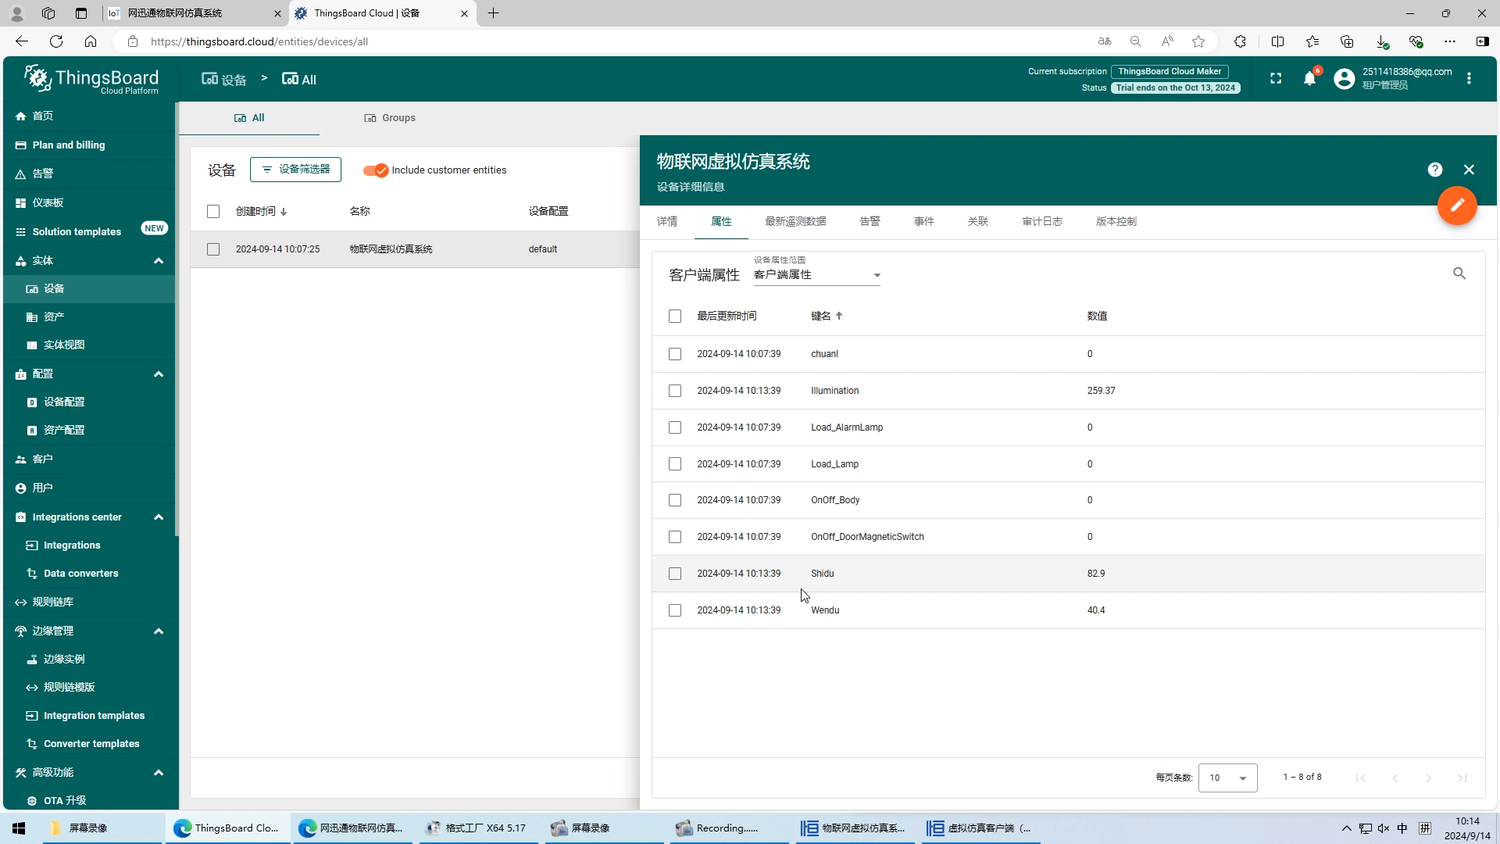Image resolution: width=1500 pixels, height=844 pixels.
Task: Click the fullscreen toggle icon
Action: [x=1275, y=79]
